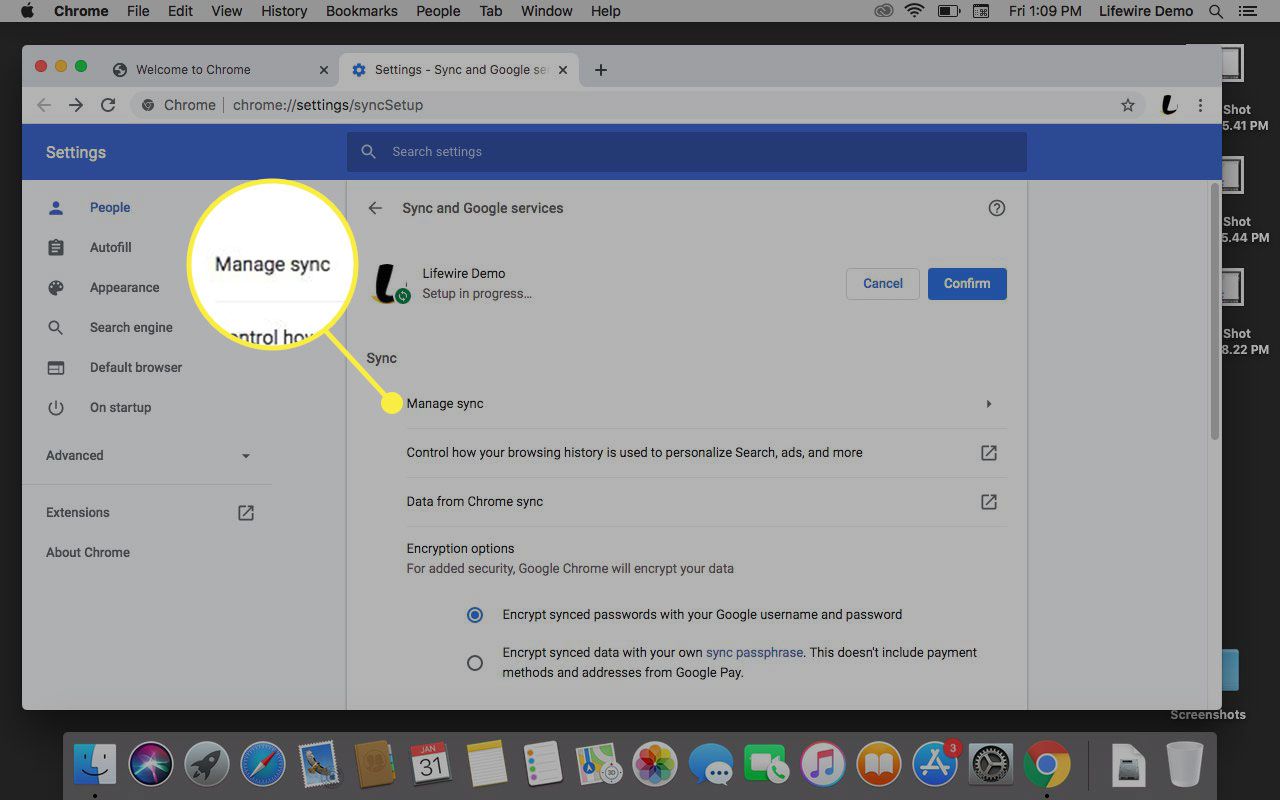Open a new tab with the plus button

point(601,70)
